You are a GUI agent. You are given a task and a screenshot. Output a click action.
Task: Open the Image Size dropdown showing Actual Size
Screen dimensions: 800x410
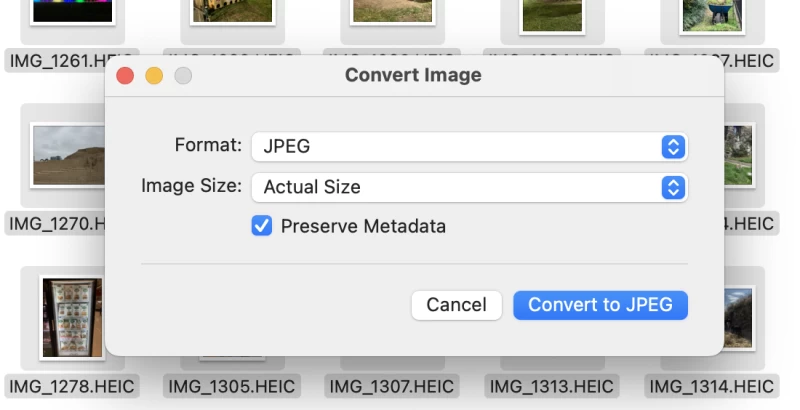click(455, 187)
